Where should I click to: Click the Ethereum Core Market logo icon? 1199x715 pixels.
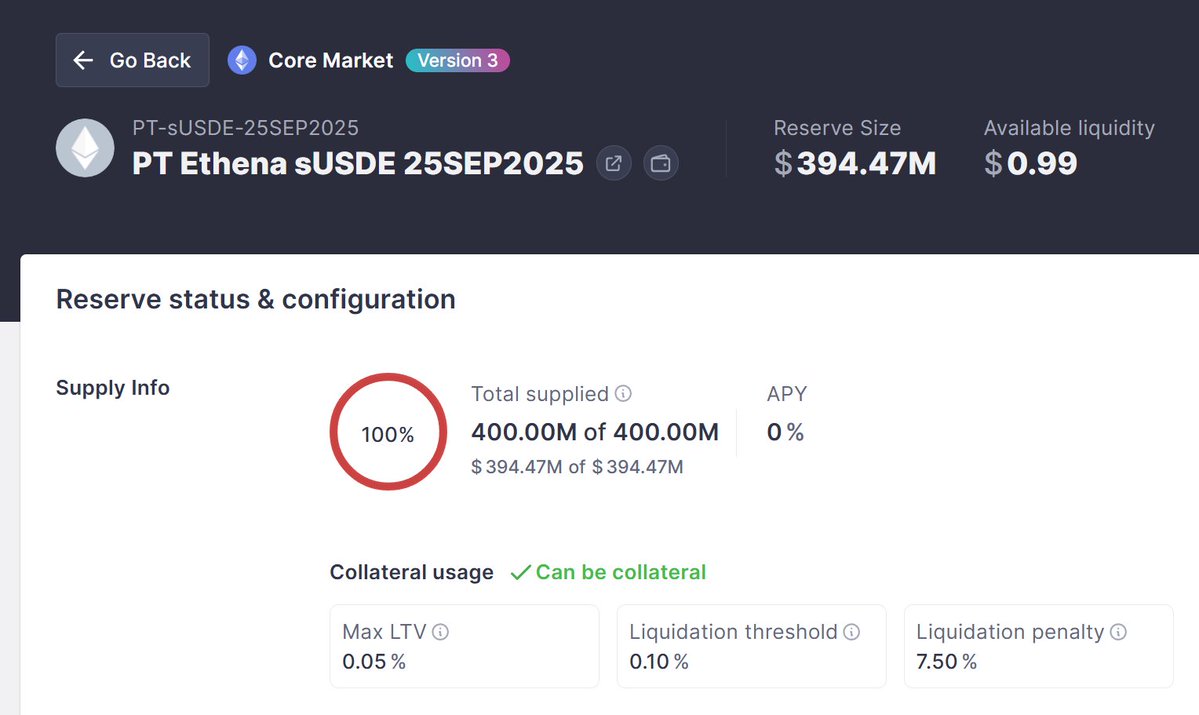pyautogui.click(x=242, y=60)
